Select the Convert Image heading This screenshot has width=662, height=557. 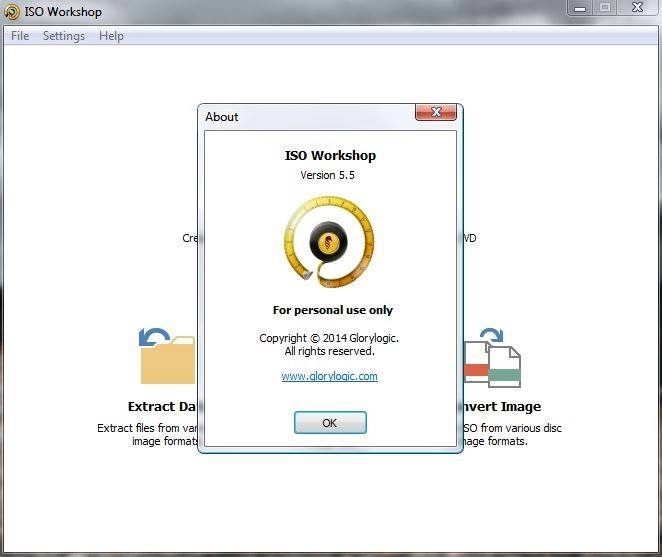coord(500,407)
